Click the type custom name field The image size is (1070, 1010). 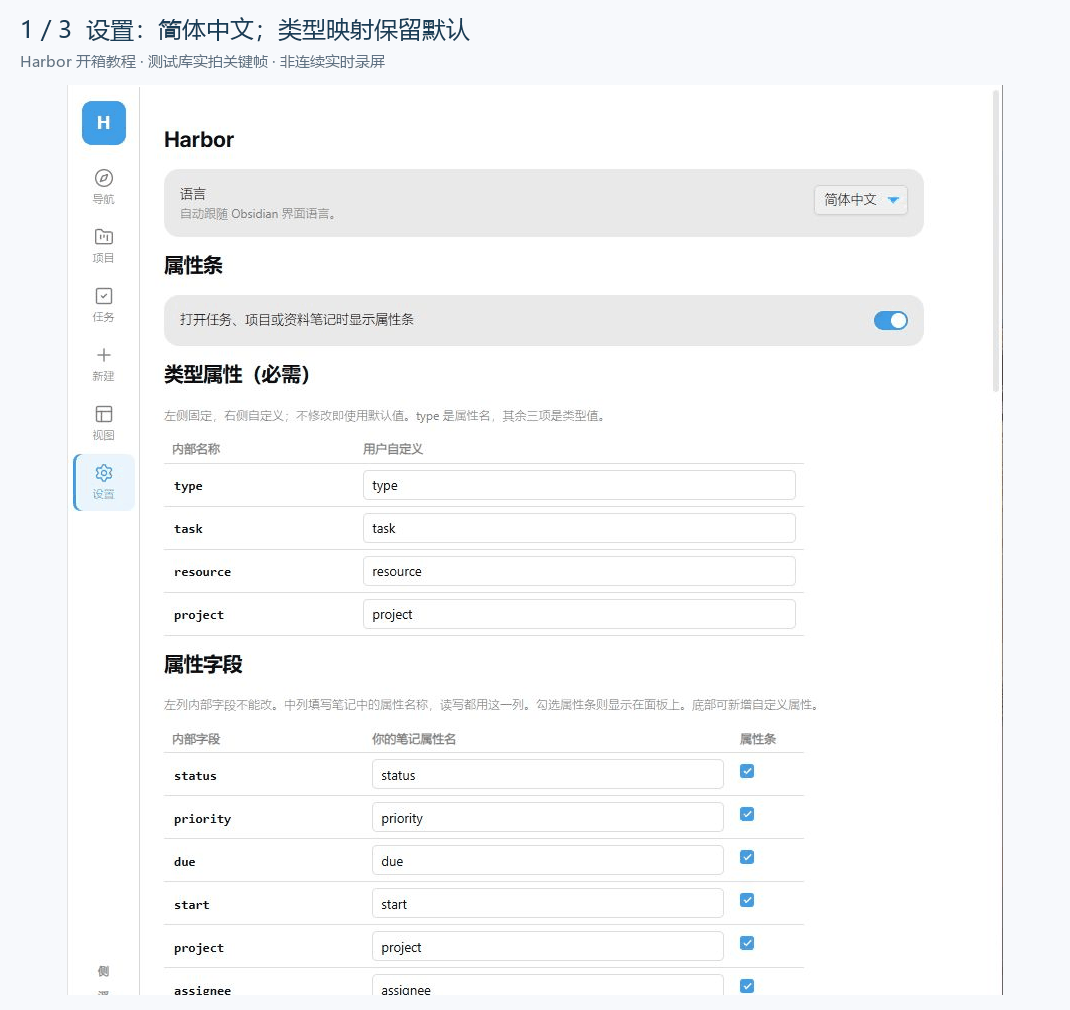(579, 485)
